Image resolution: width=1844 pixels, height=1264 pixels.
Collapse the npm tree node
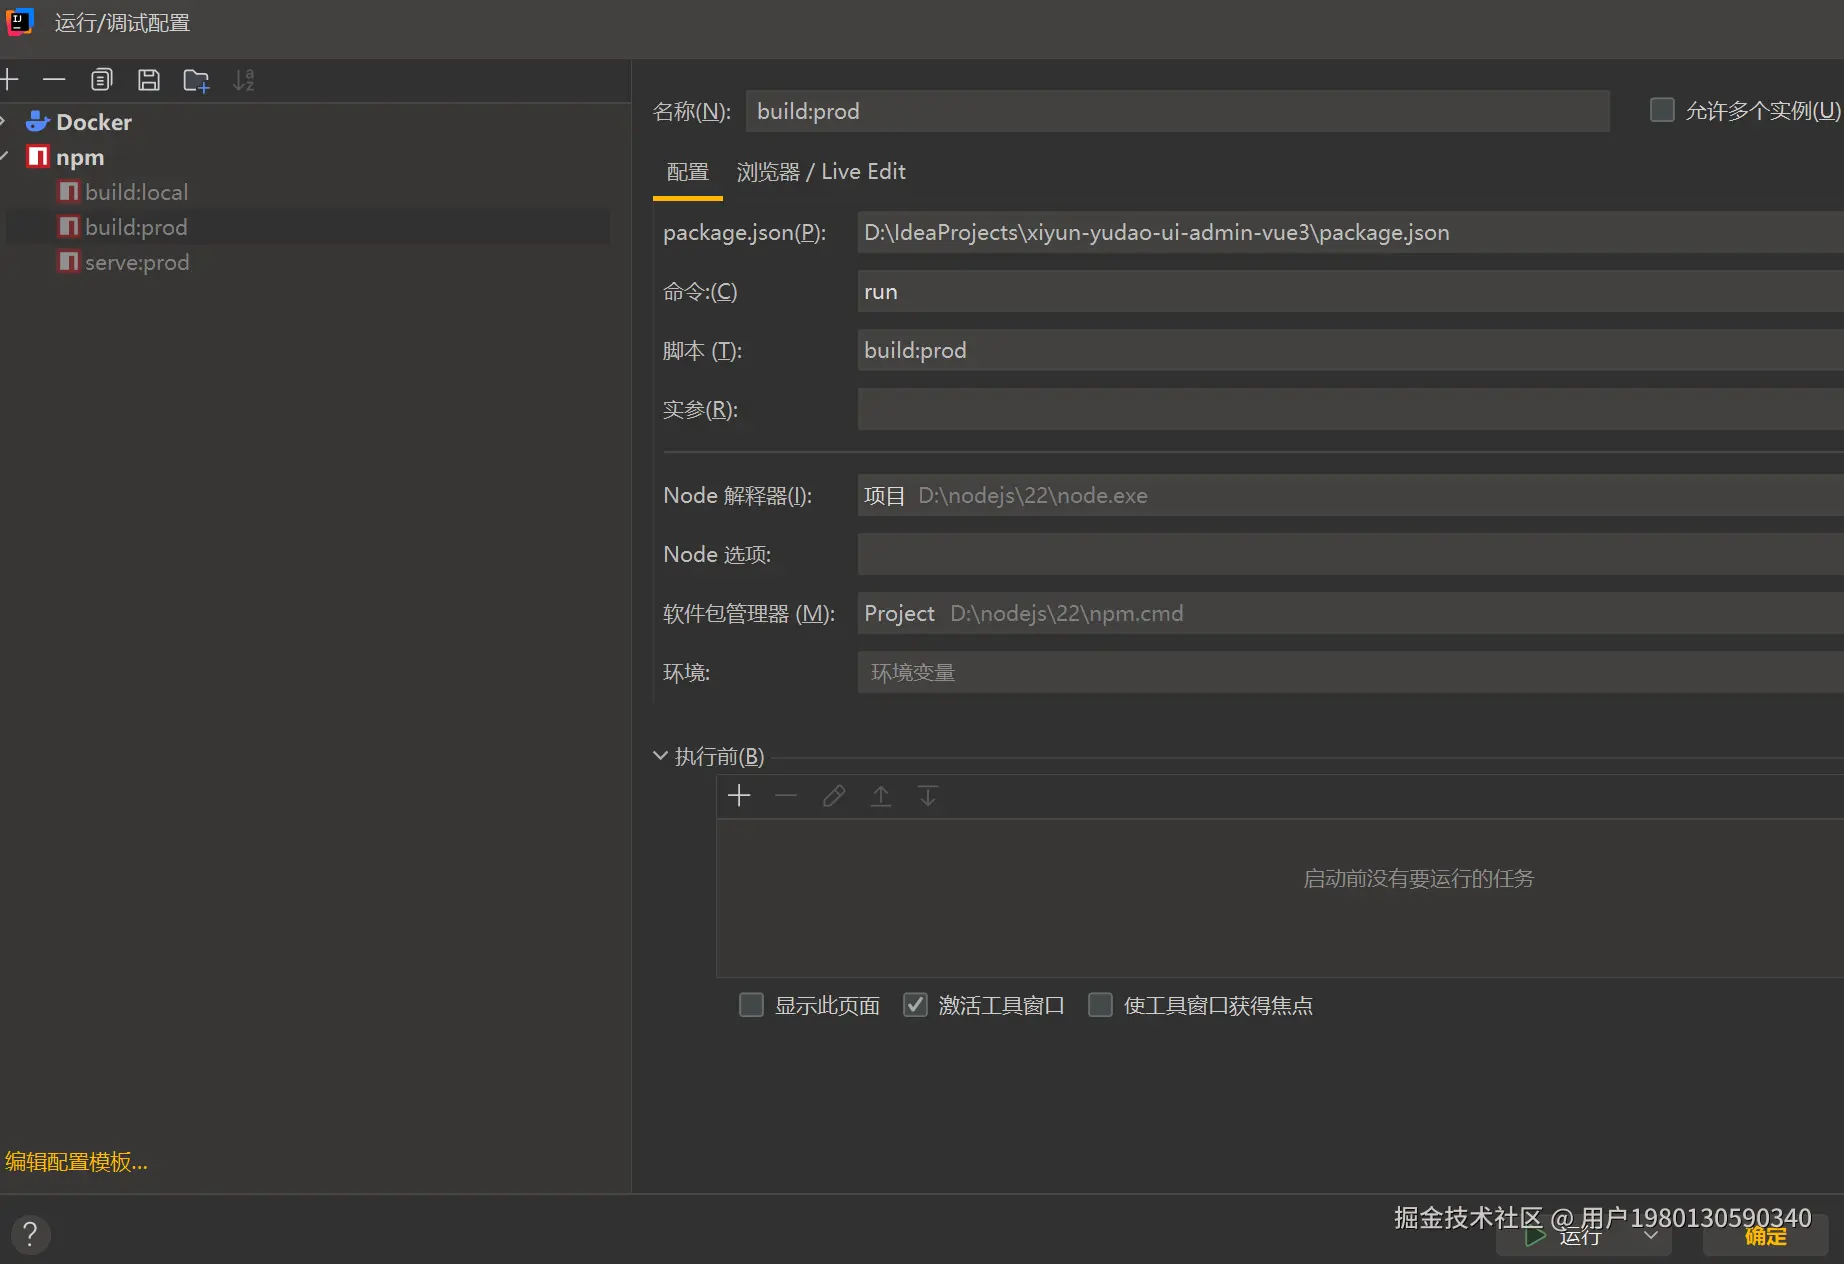pyautogui.click(x=4, y=157)
